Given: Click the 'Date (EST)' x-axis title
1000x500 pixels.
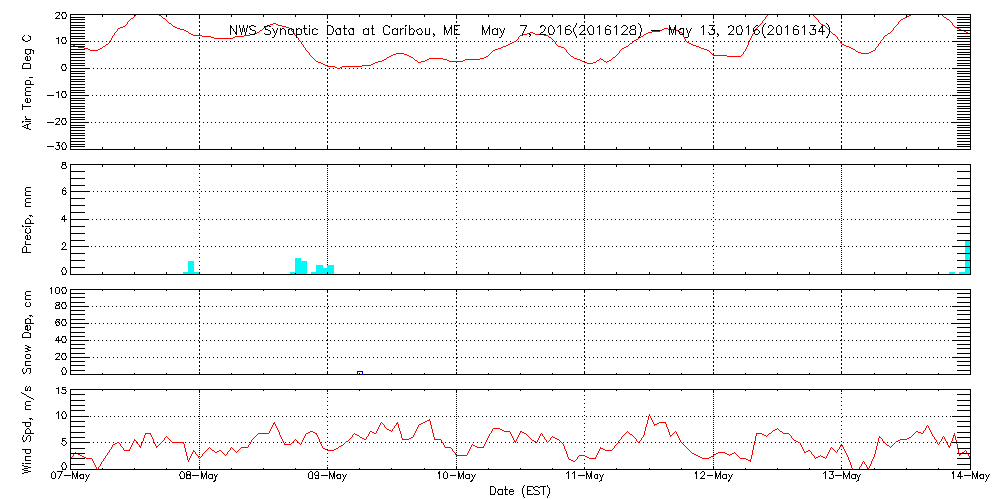Looking at the screenshot, I should [x=520, y=491].
